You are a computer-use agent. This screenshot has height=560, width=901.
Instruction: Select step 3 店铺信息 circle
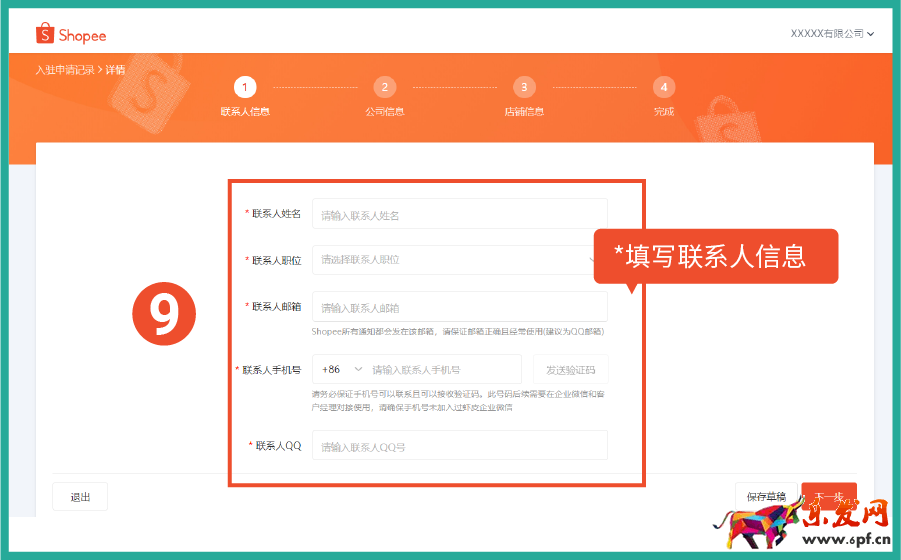pos(524,87)
